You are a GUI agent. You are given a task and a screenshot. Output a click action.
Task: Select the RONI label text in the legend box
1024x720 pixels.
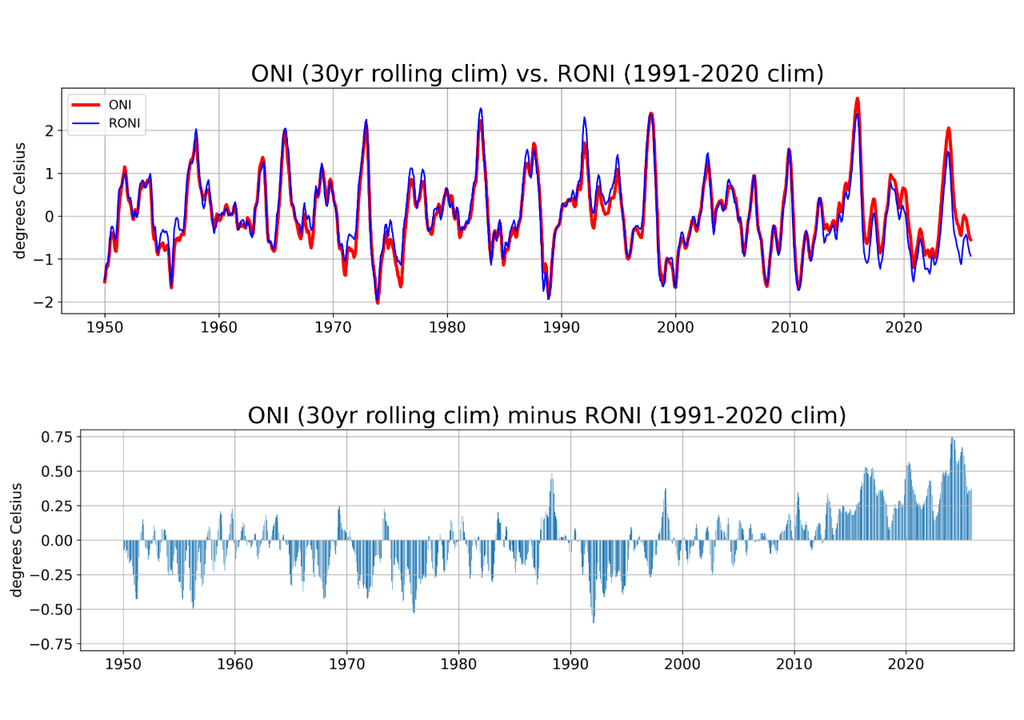tap(123, 122)
